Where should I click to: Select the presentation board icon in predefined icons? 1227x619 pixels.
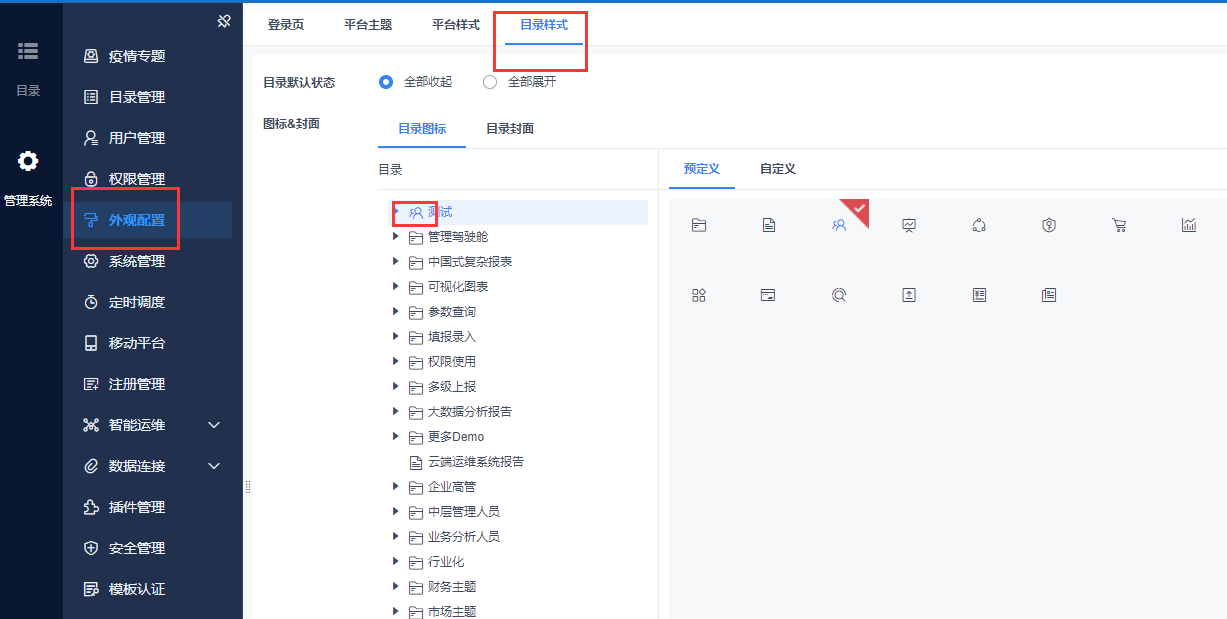coord(909,225)
